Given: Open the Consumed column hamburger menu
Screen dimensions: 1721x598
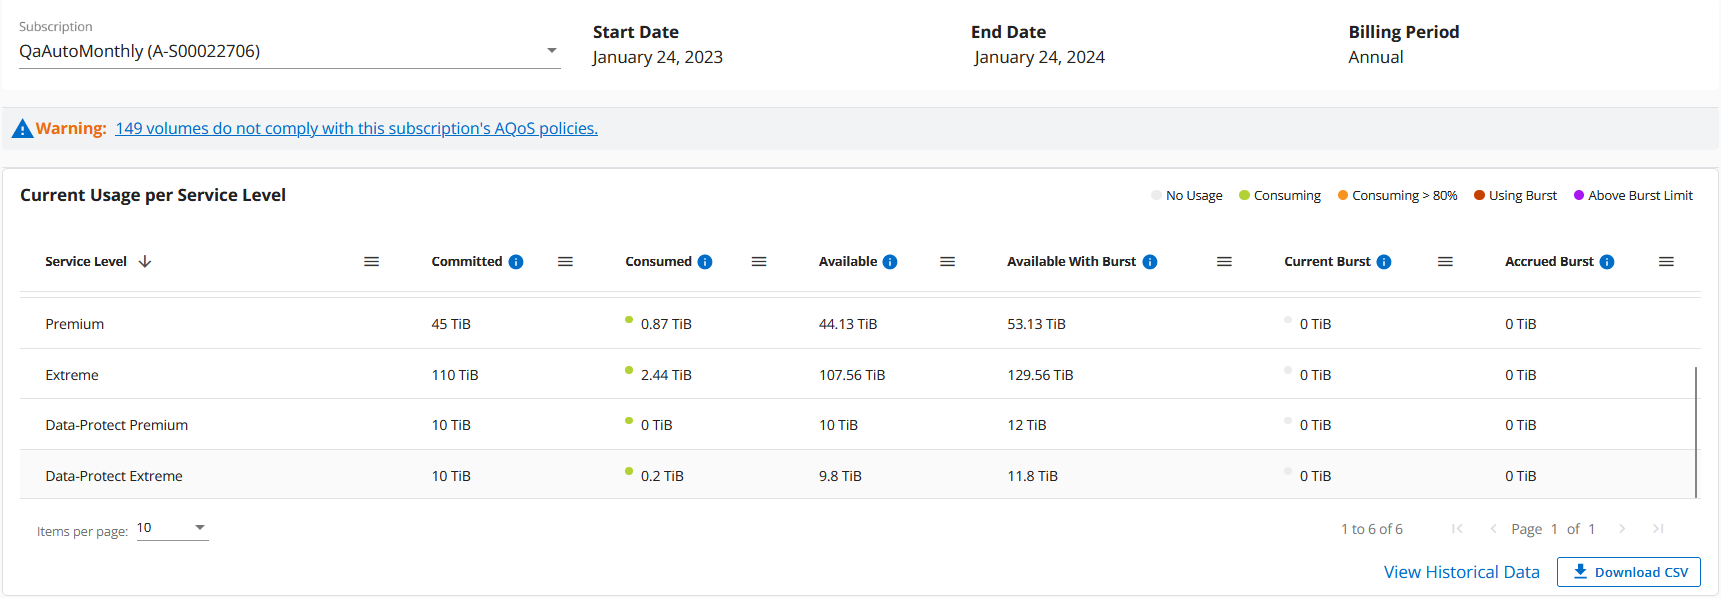Looking at the screenshot, I should click(x=759, y=262).
